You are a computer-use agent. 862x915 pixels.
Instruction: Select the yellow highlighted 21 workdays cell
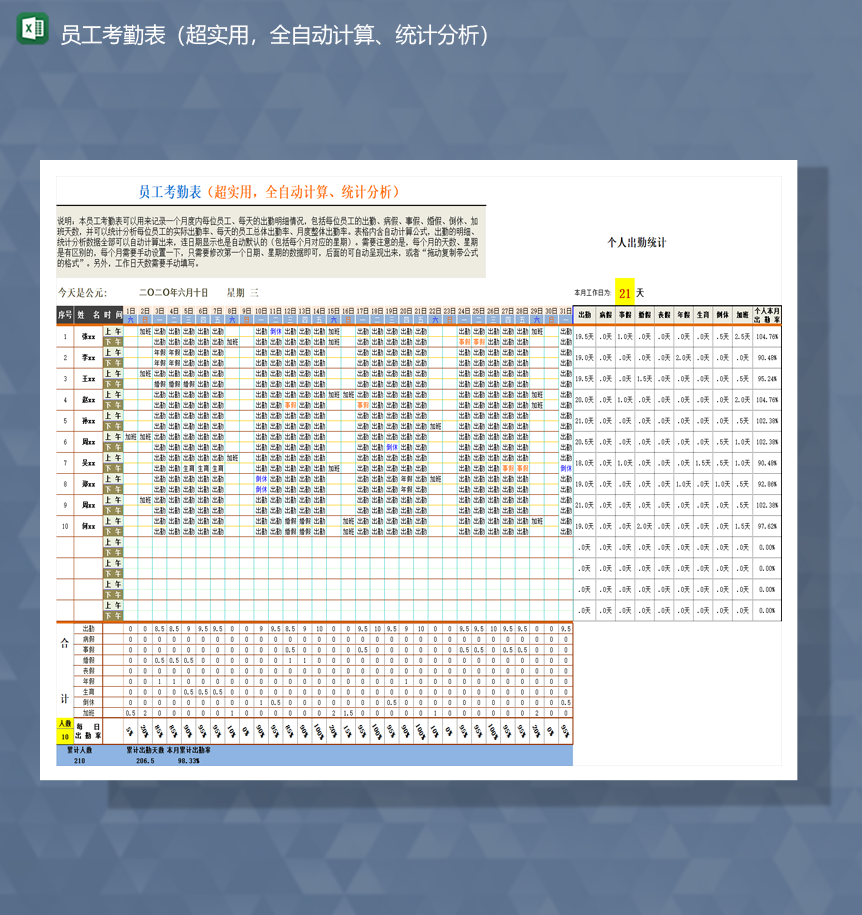(625, 294)
